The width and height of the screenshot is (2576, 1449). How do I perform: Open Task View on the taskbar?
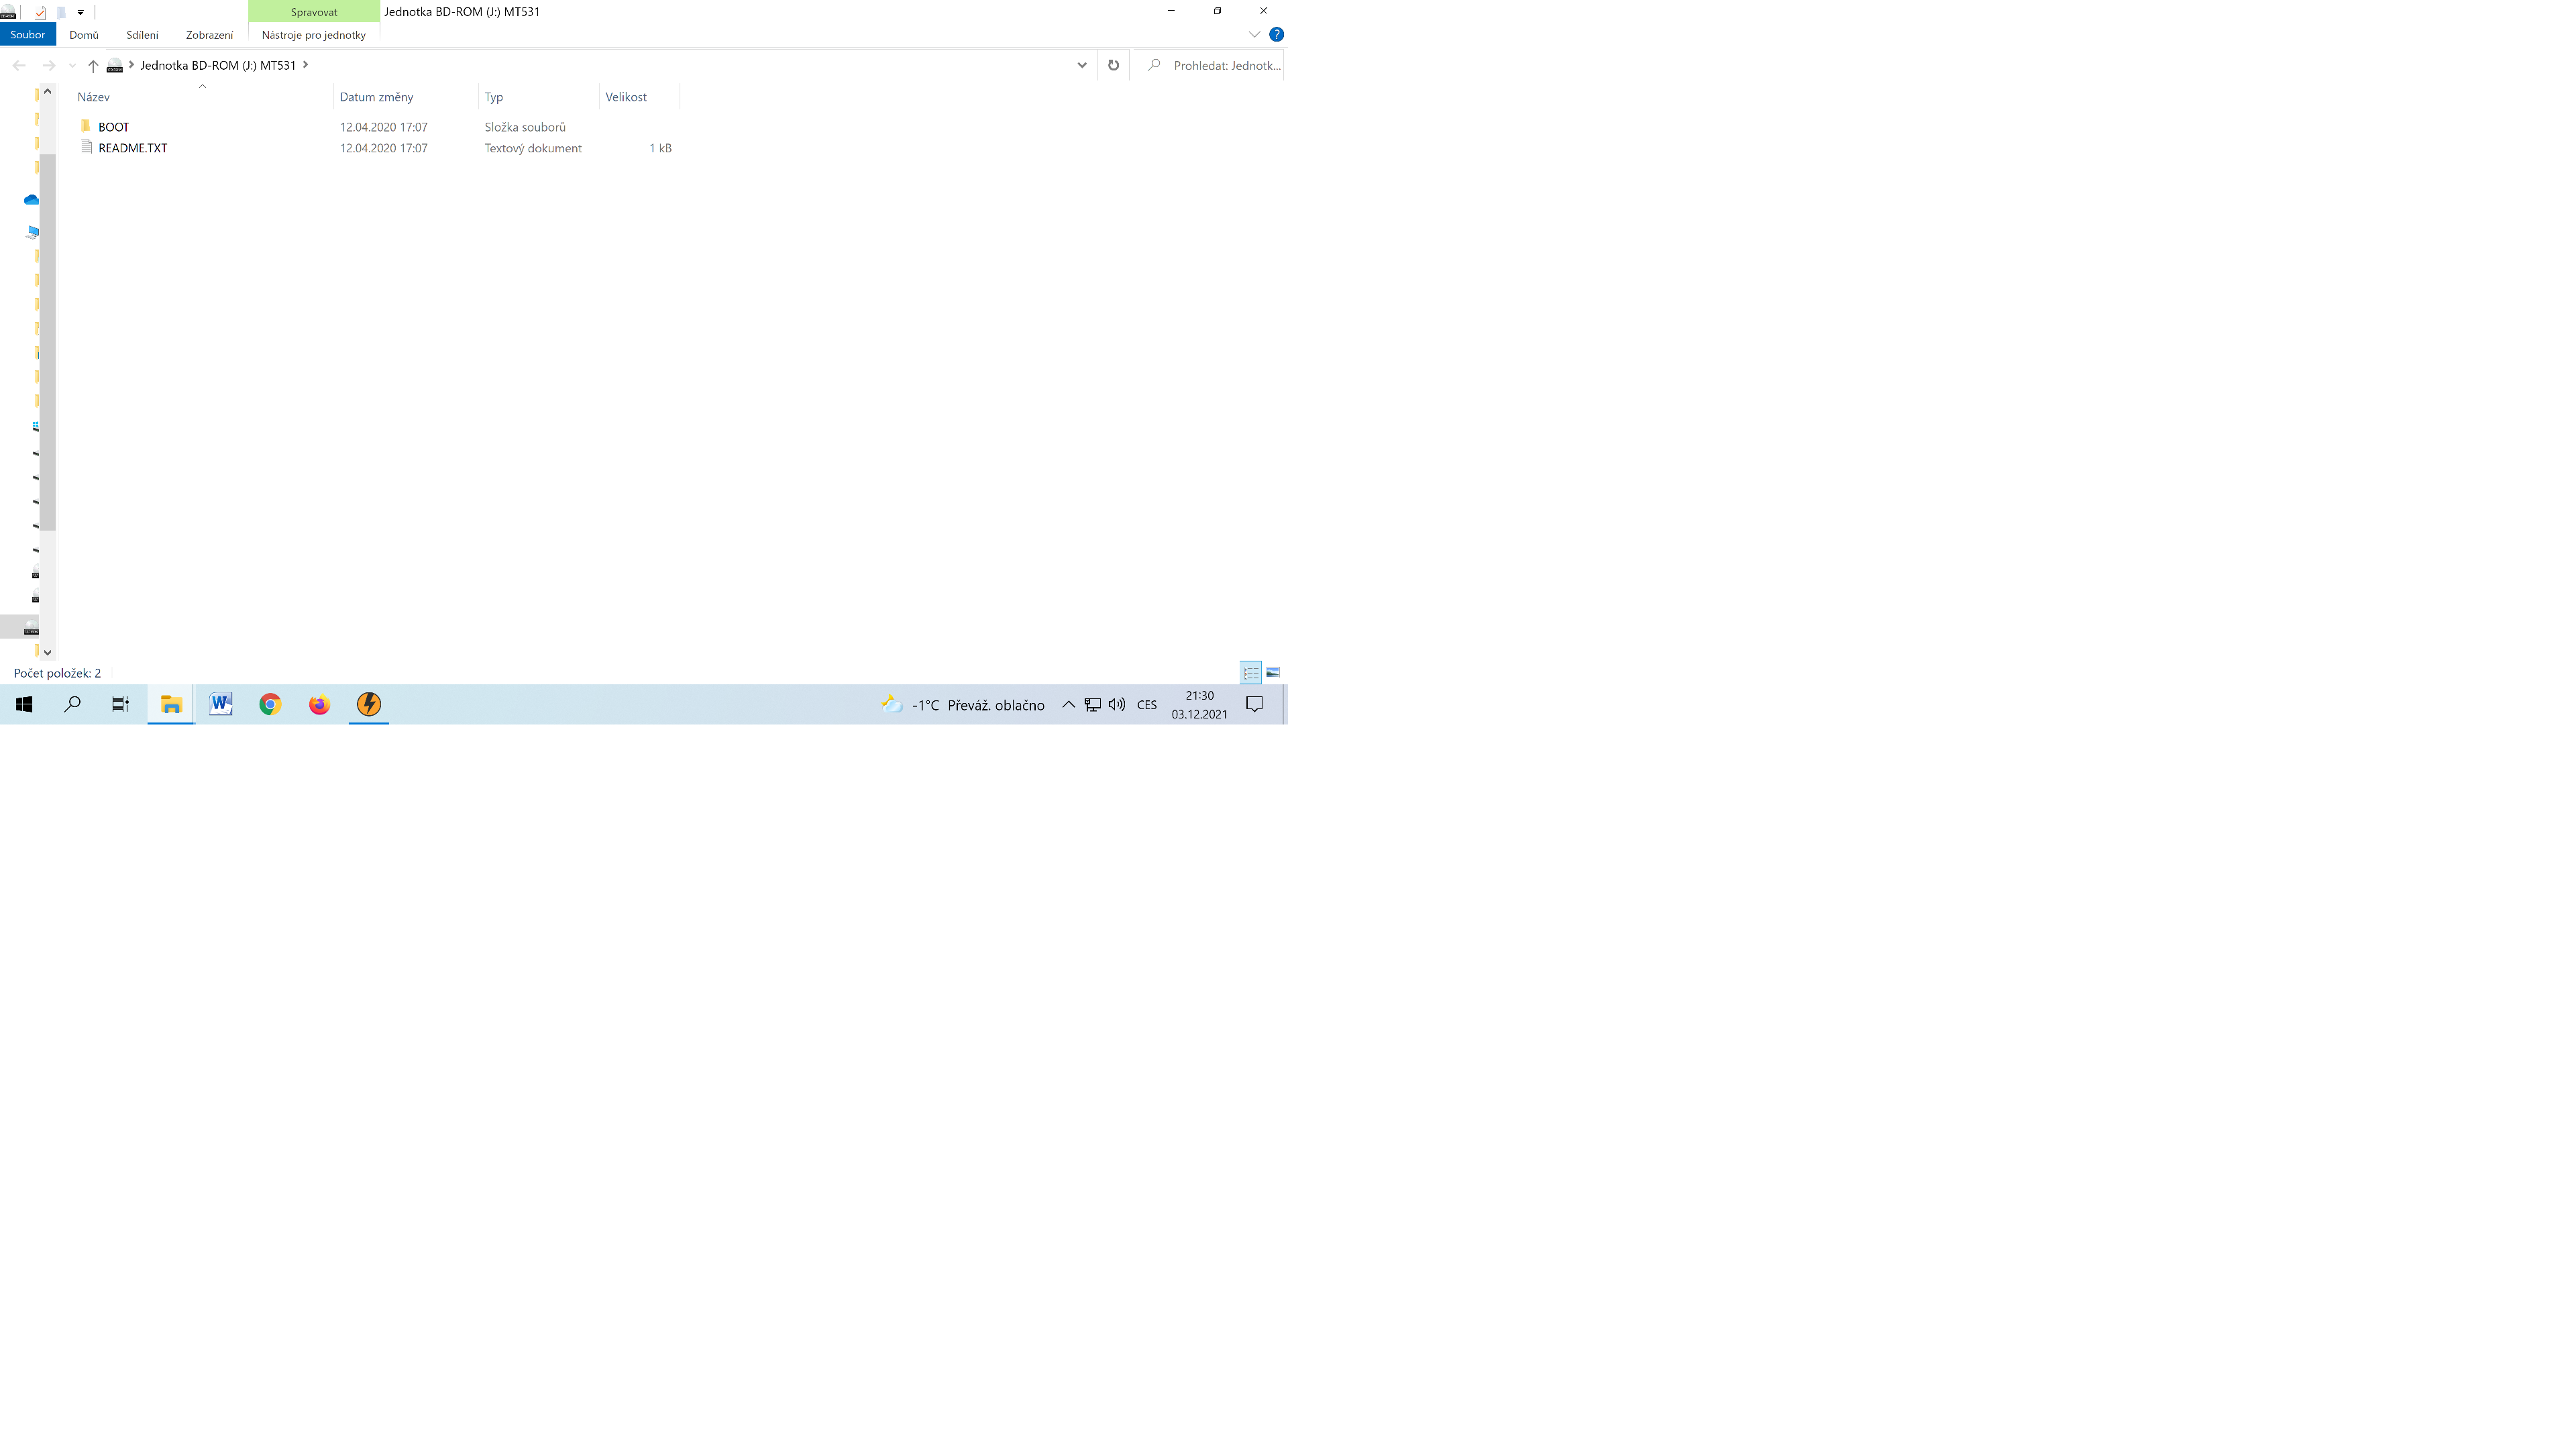tap(120, 704)
